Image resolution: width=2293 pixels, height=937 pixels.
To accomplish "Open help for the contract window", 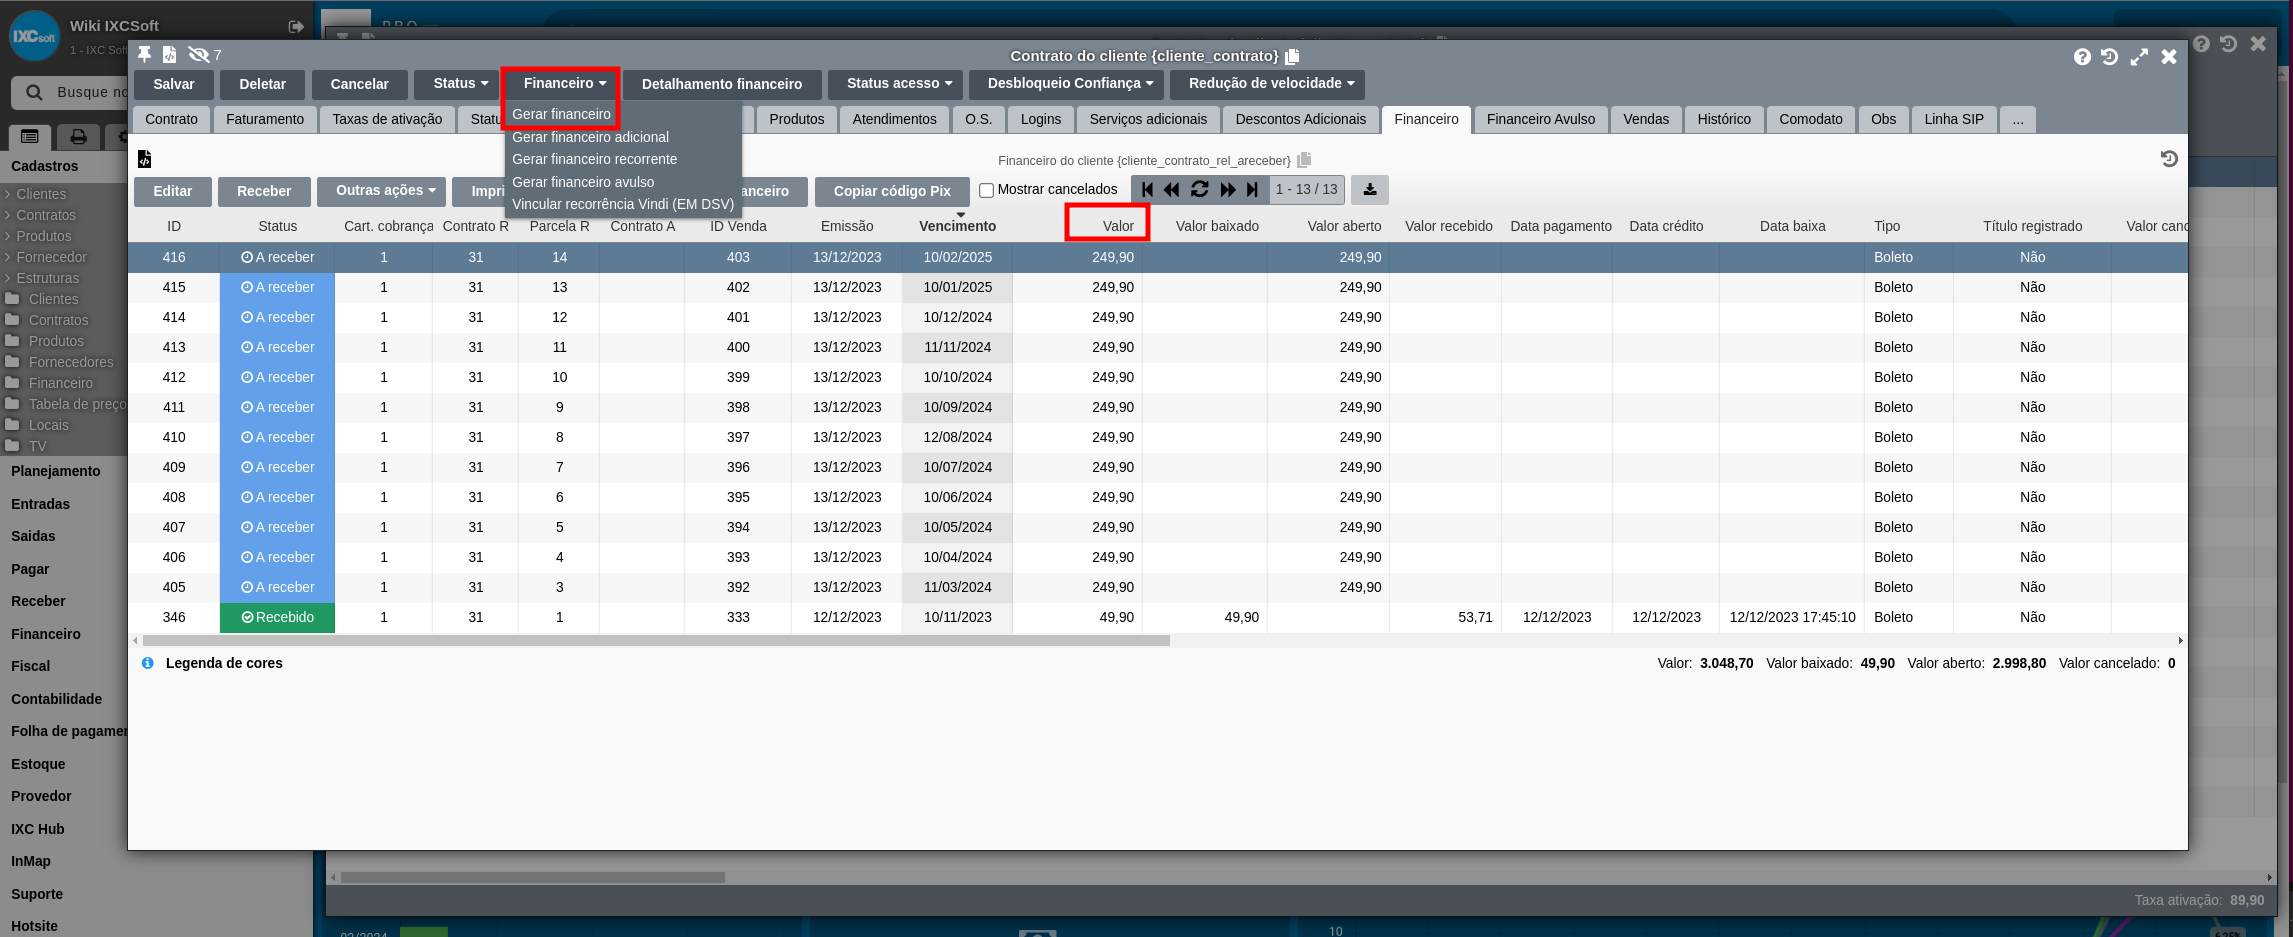I will [2082, 57].
